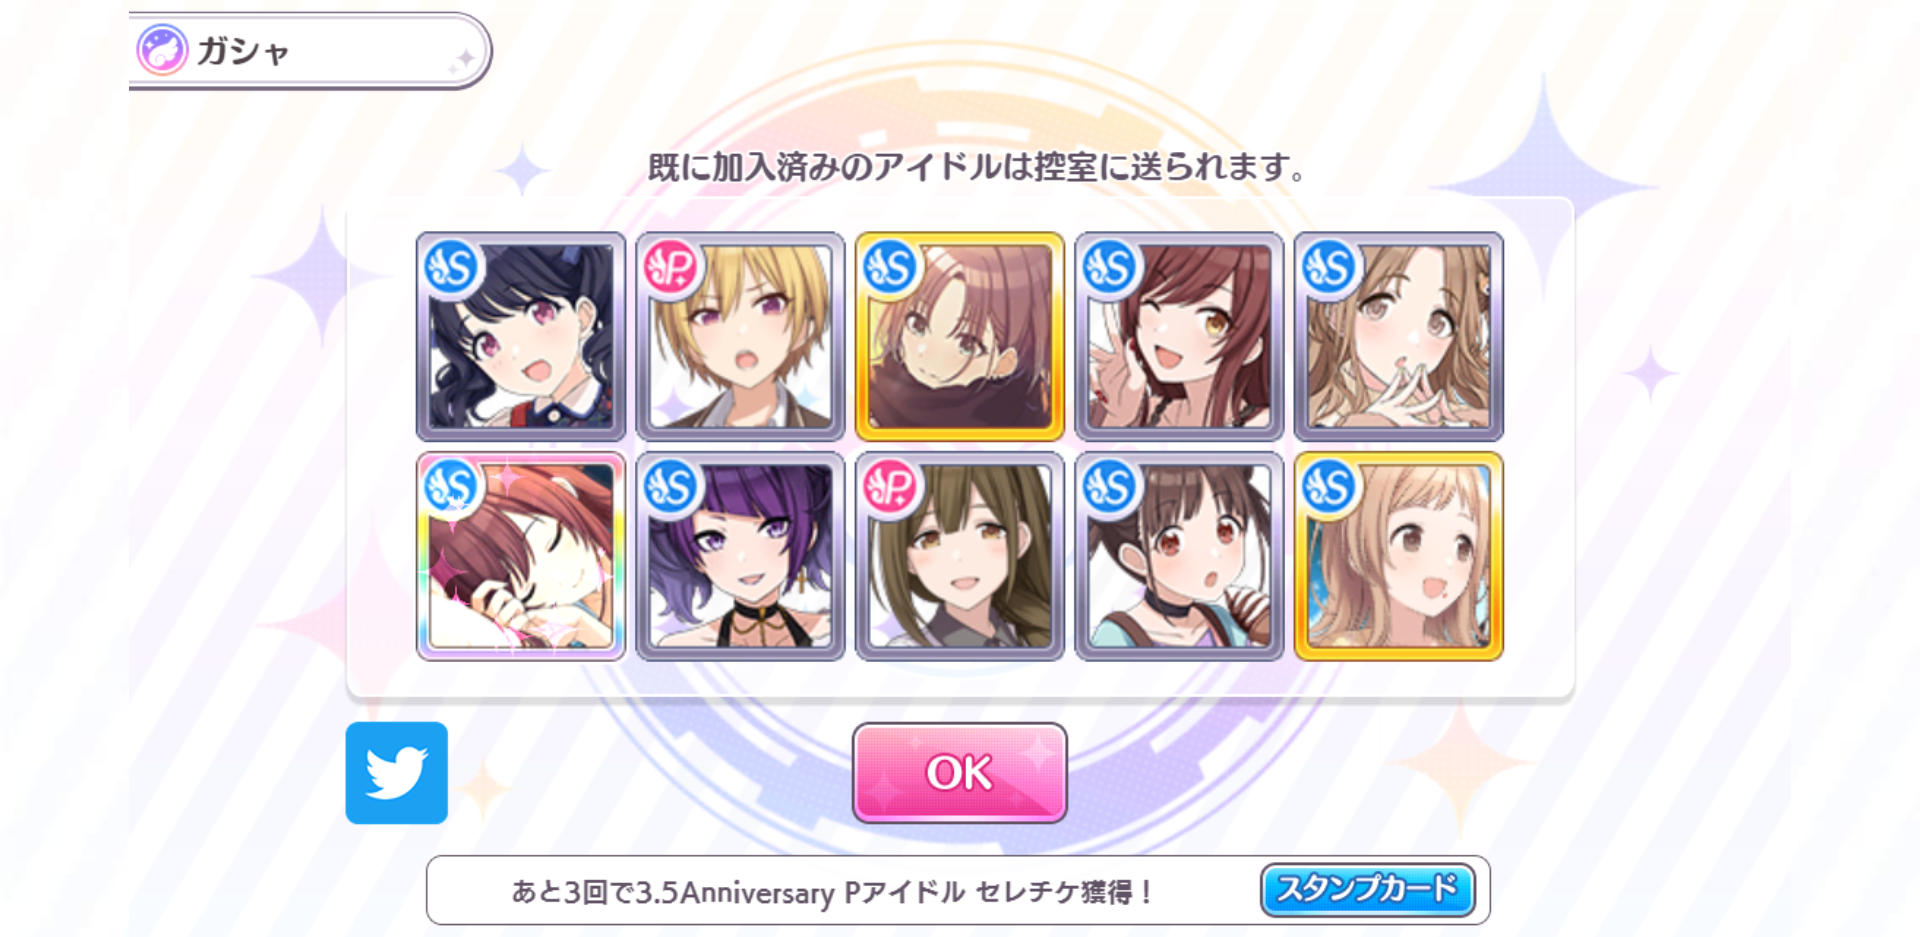
Task: Select the long olive-haired P idol card
Action: [960, 556]
